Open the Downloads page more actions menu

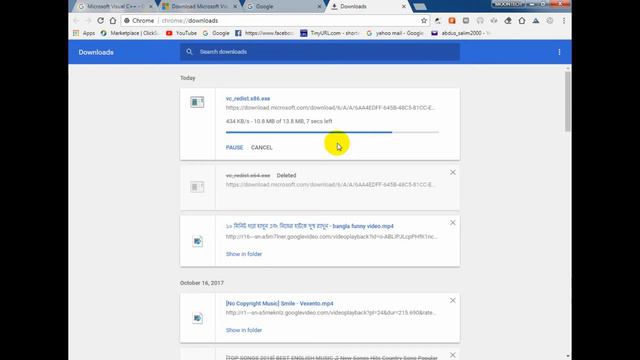click(559, 52)
